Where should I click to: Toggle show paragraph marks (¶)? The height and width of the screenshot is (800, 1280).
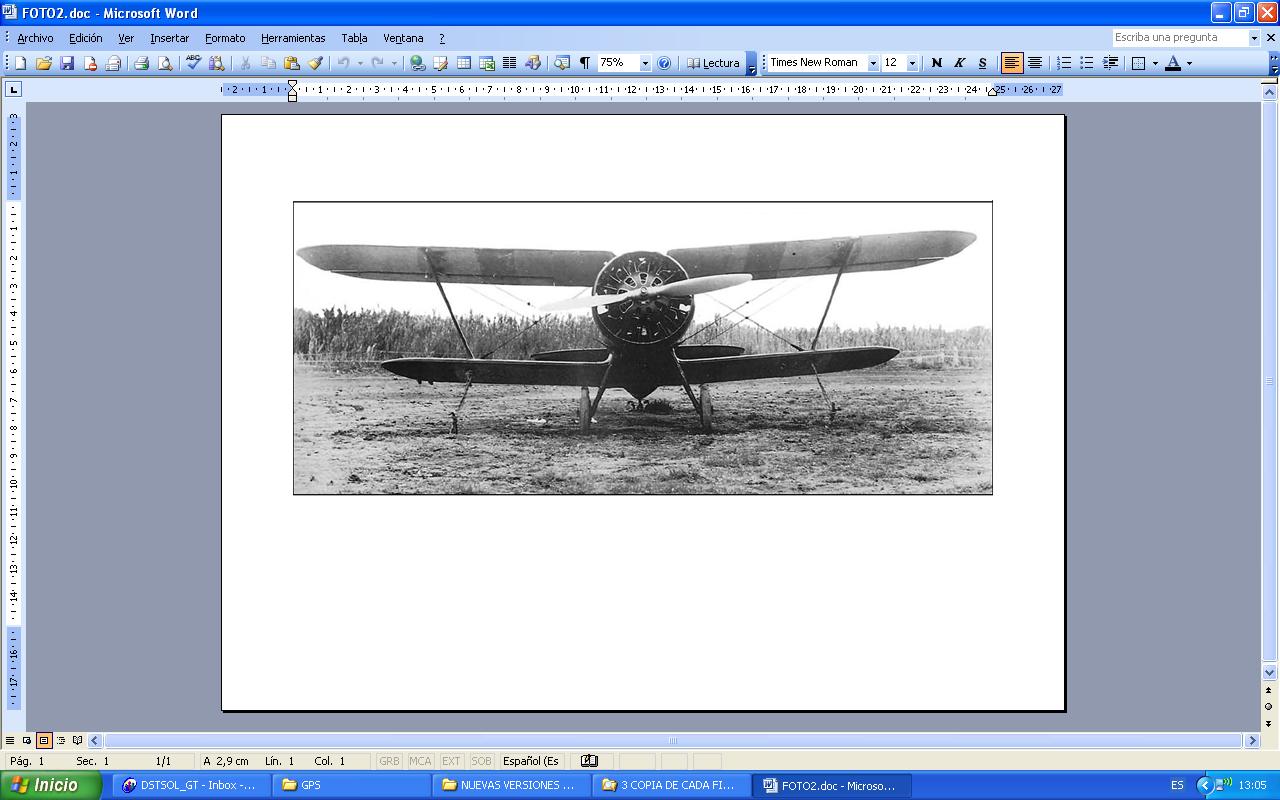[x=585, y=63]
